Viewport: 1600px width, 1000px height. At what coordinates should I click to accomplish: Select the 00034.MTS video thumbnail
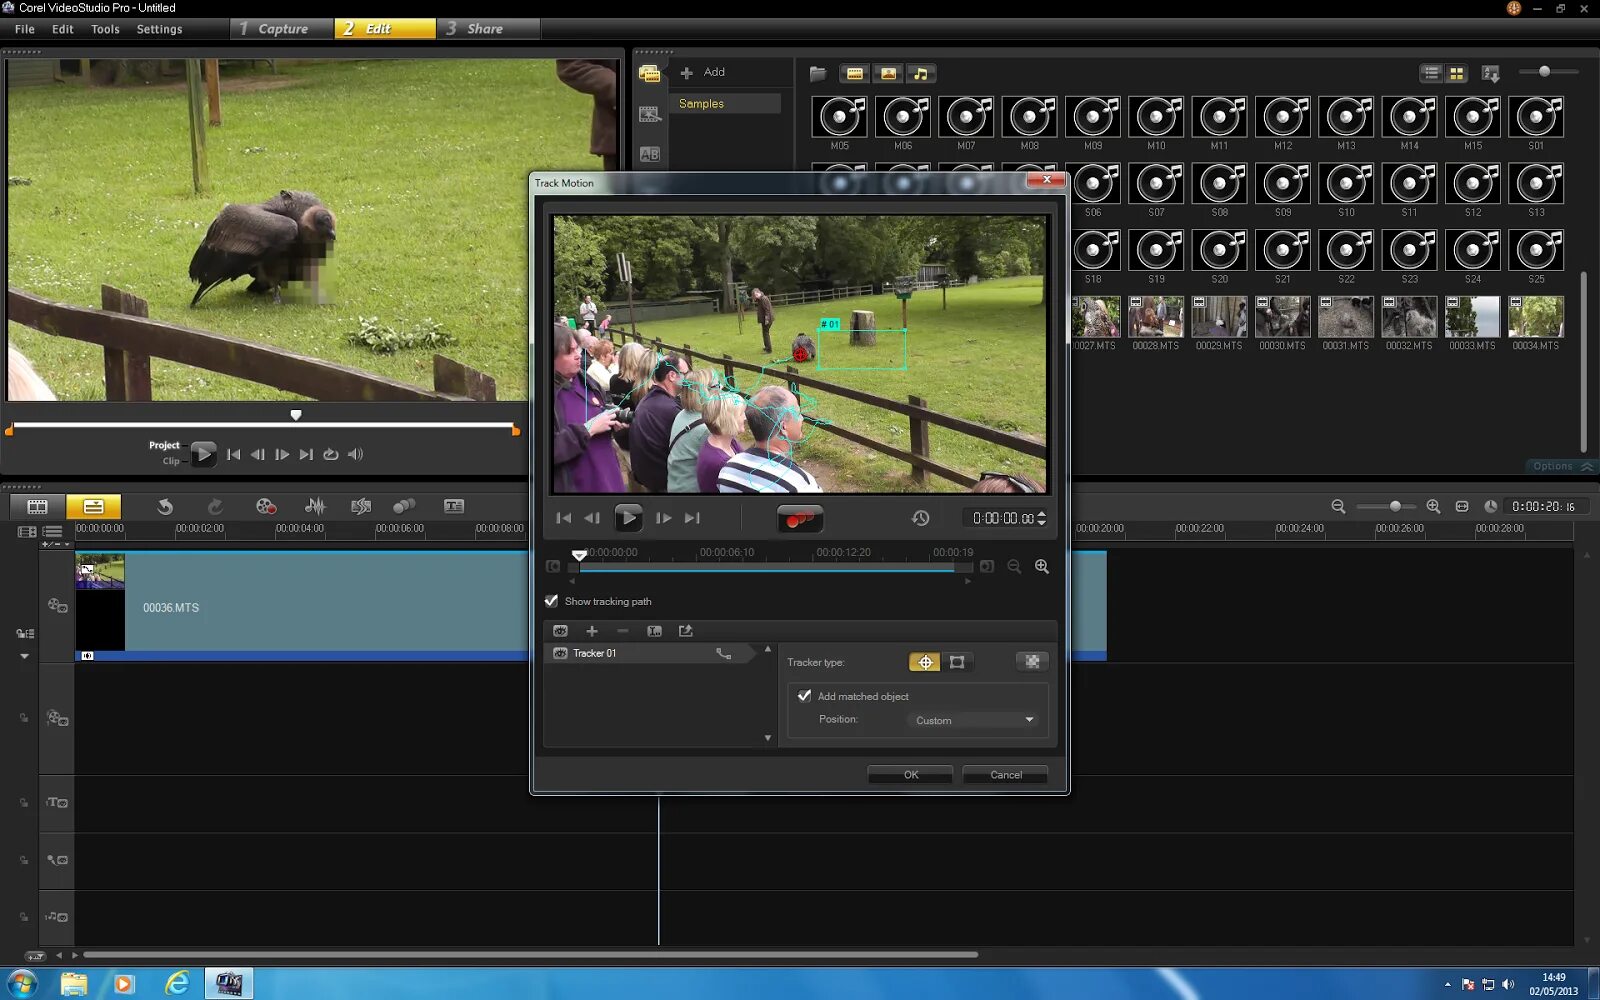click(1536, 317)
